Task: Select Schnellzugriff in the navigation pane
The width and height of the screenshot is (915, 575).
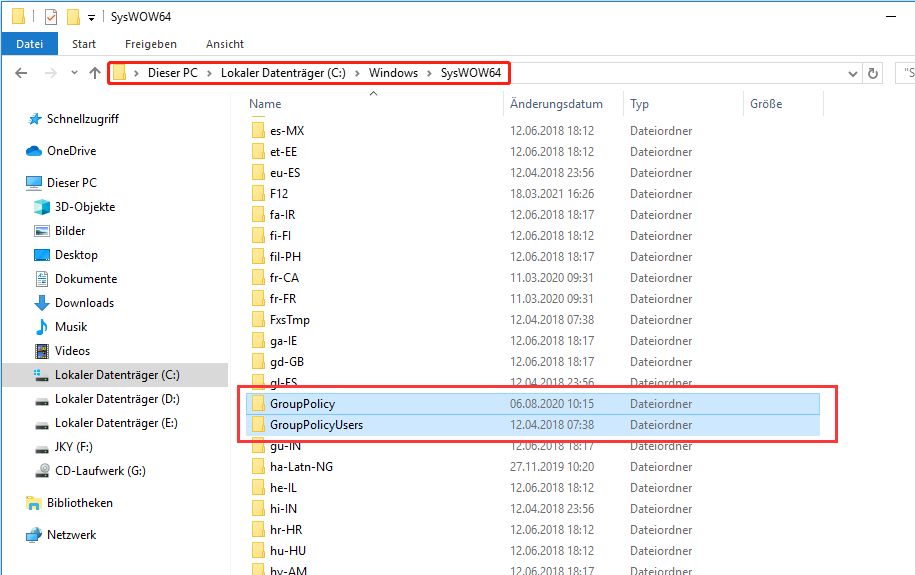Action: [x=83, y=119]
